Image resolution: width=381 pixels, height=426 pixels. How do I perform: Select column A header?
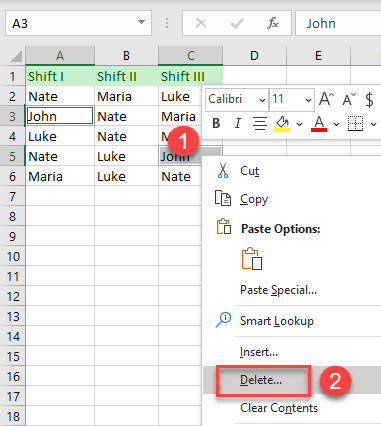(x=60, y=56)
